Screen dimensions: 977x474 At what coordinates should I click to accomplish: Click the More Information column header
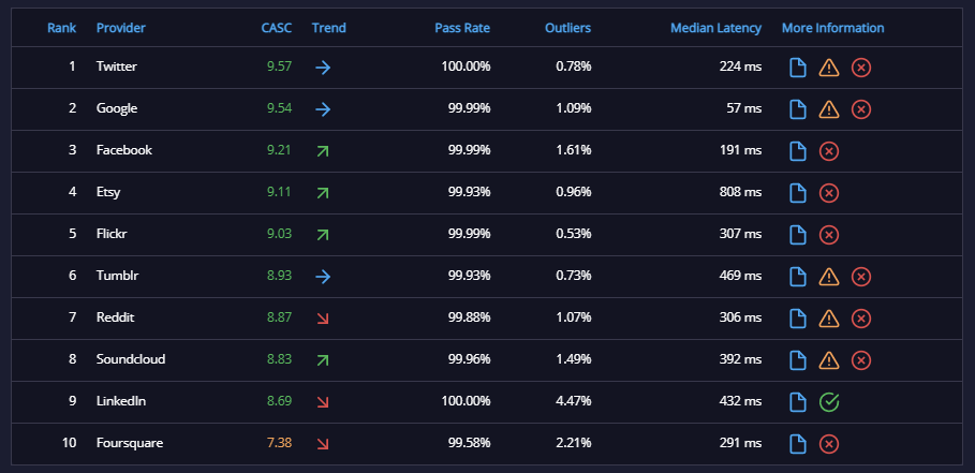(x=833, y=28)
